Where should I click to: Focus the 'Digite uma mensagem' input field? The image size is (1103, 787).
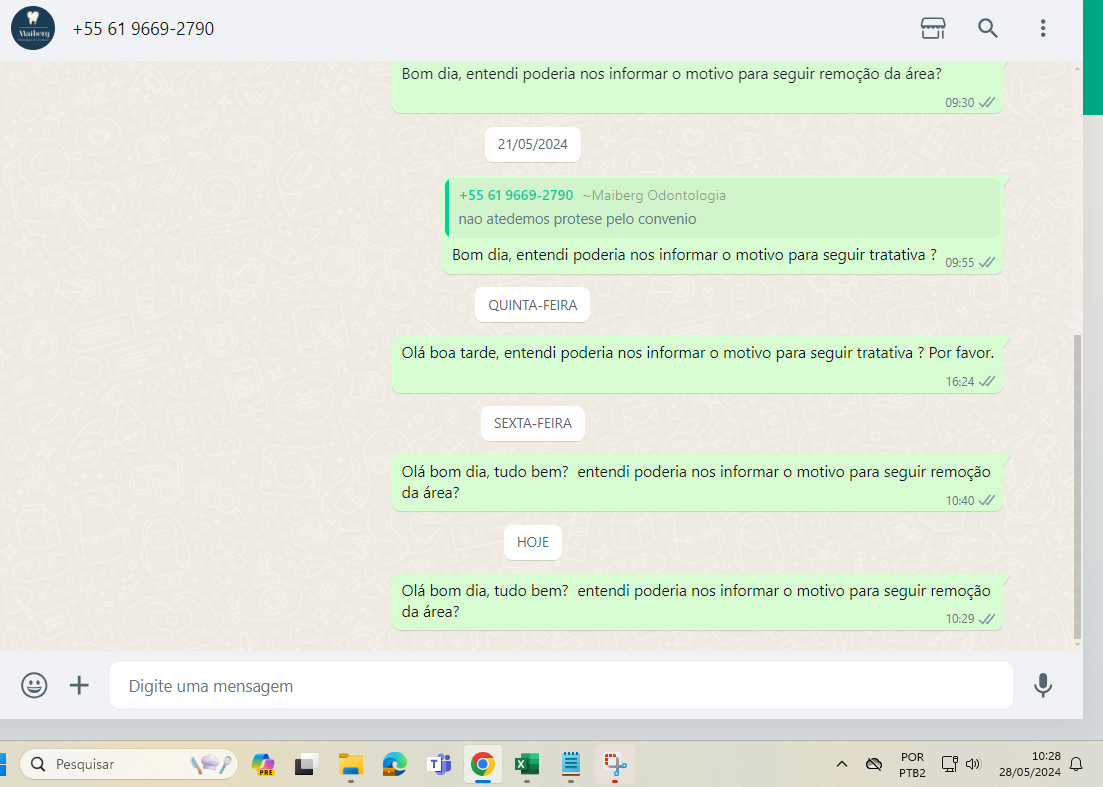coord(560,686)
